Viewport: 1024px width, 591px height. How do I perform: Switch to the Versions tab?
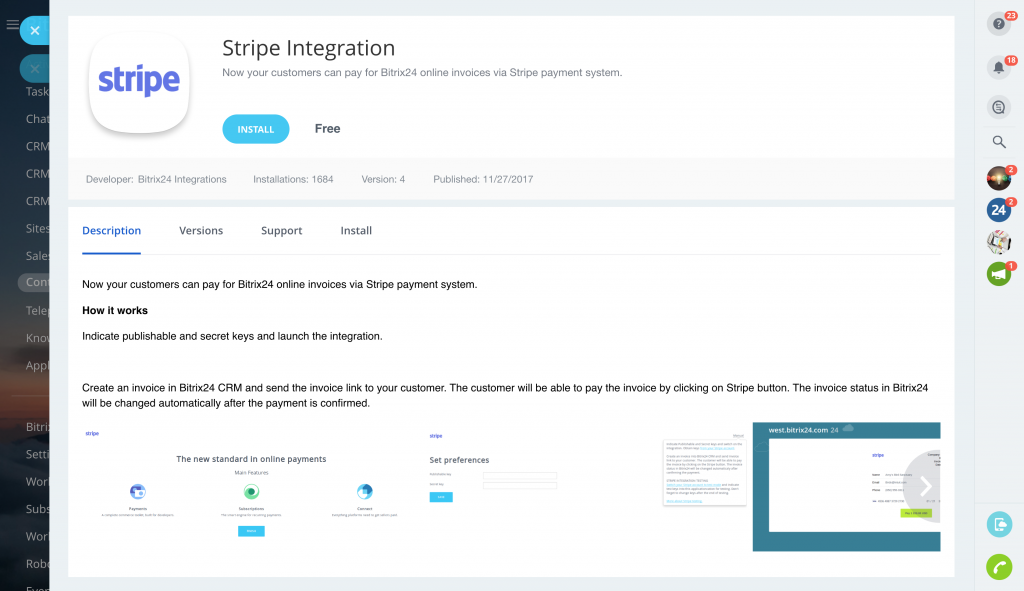pos(201,231)
